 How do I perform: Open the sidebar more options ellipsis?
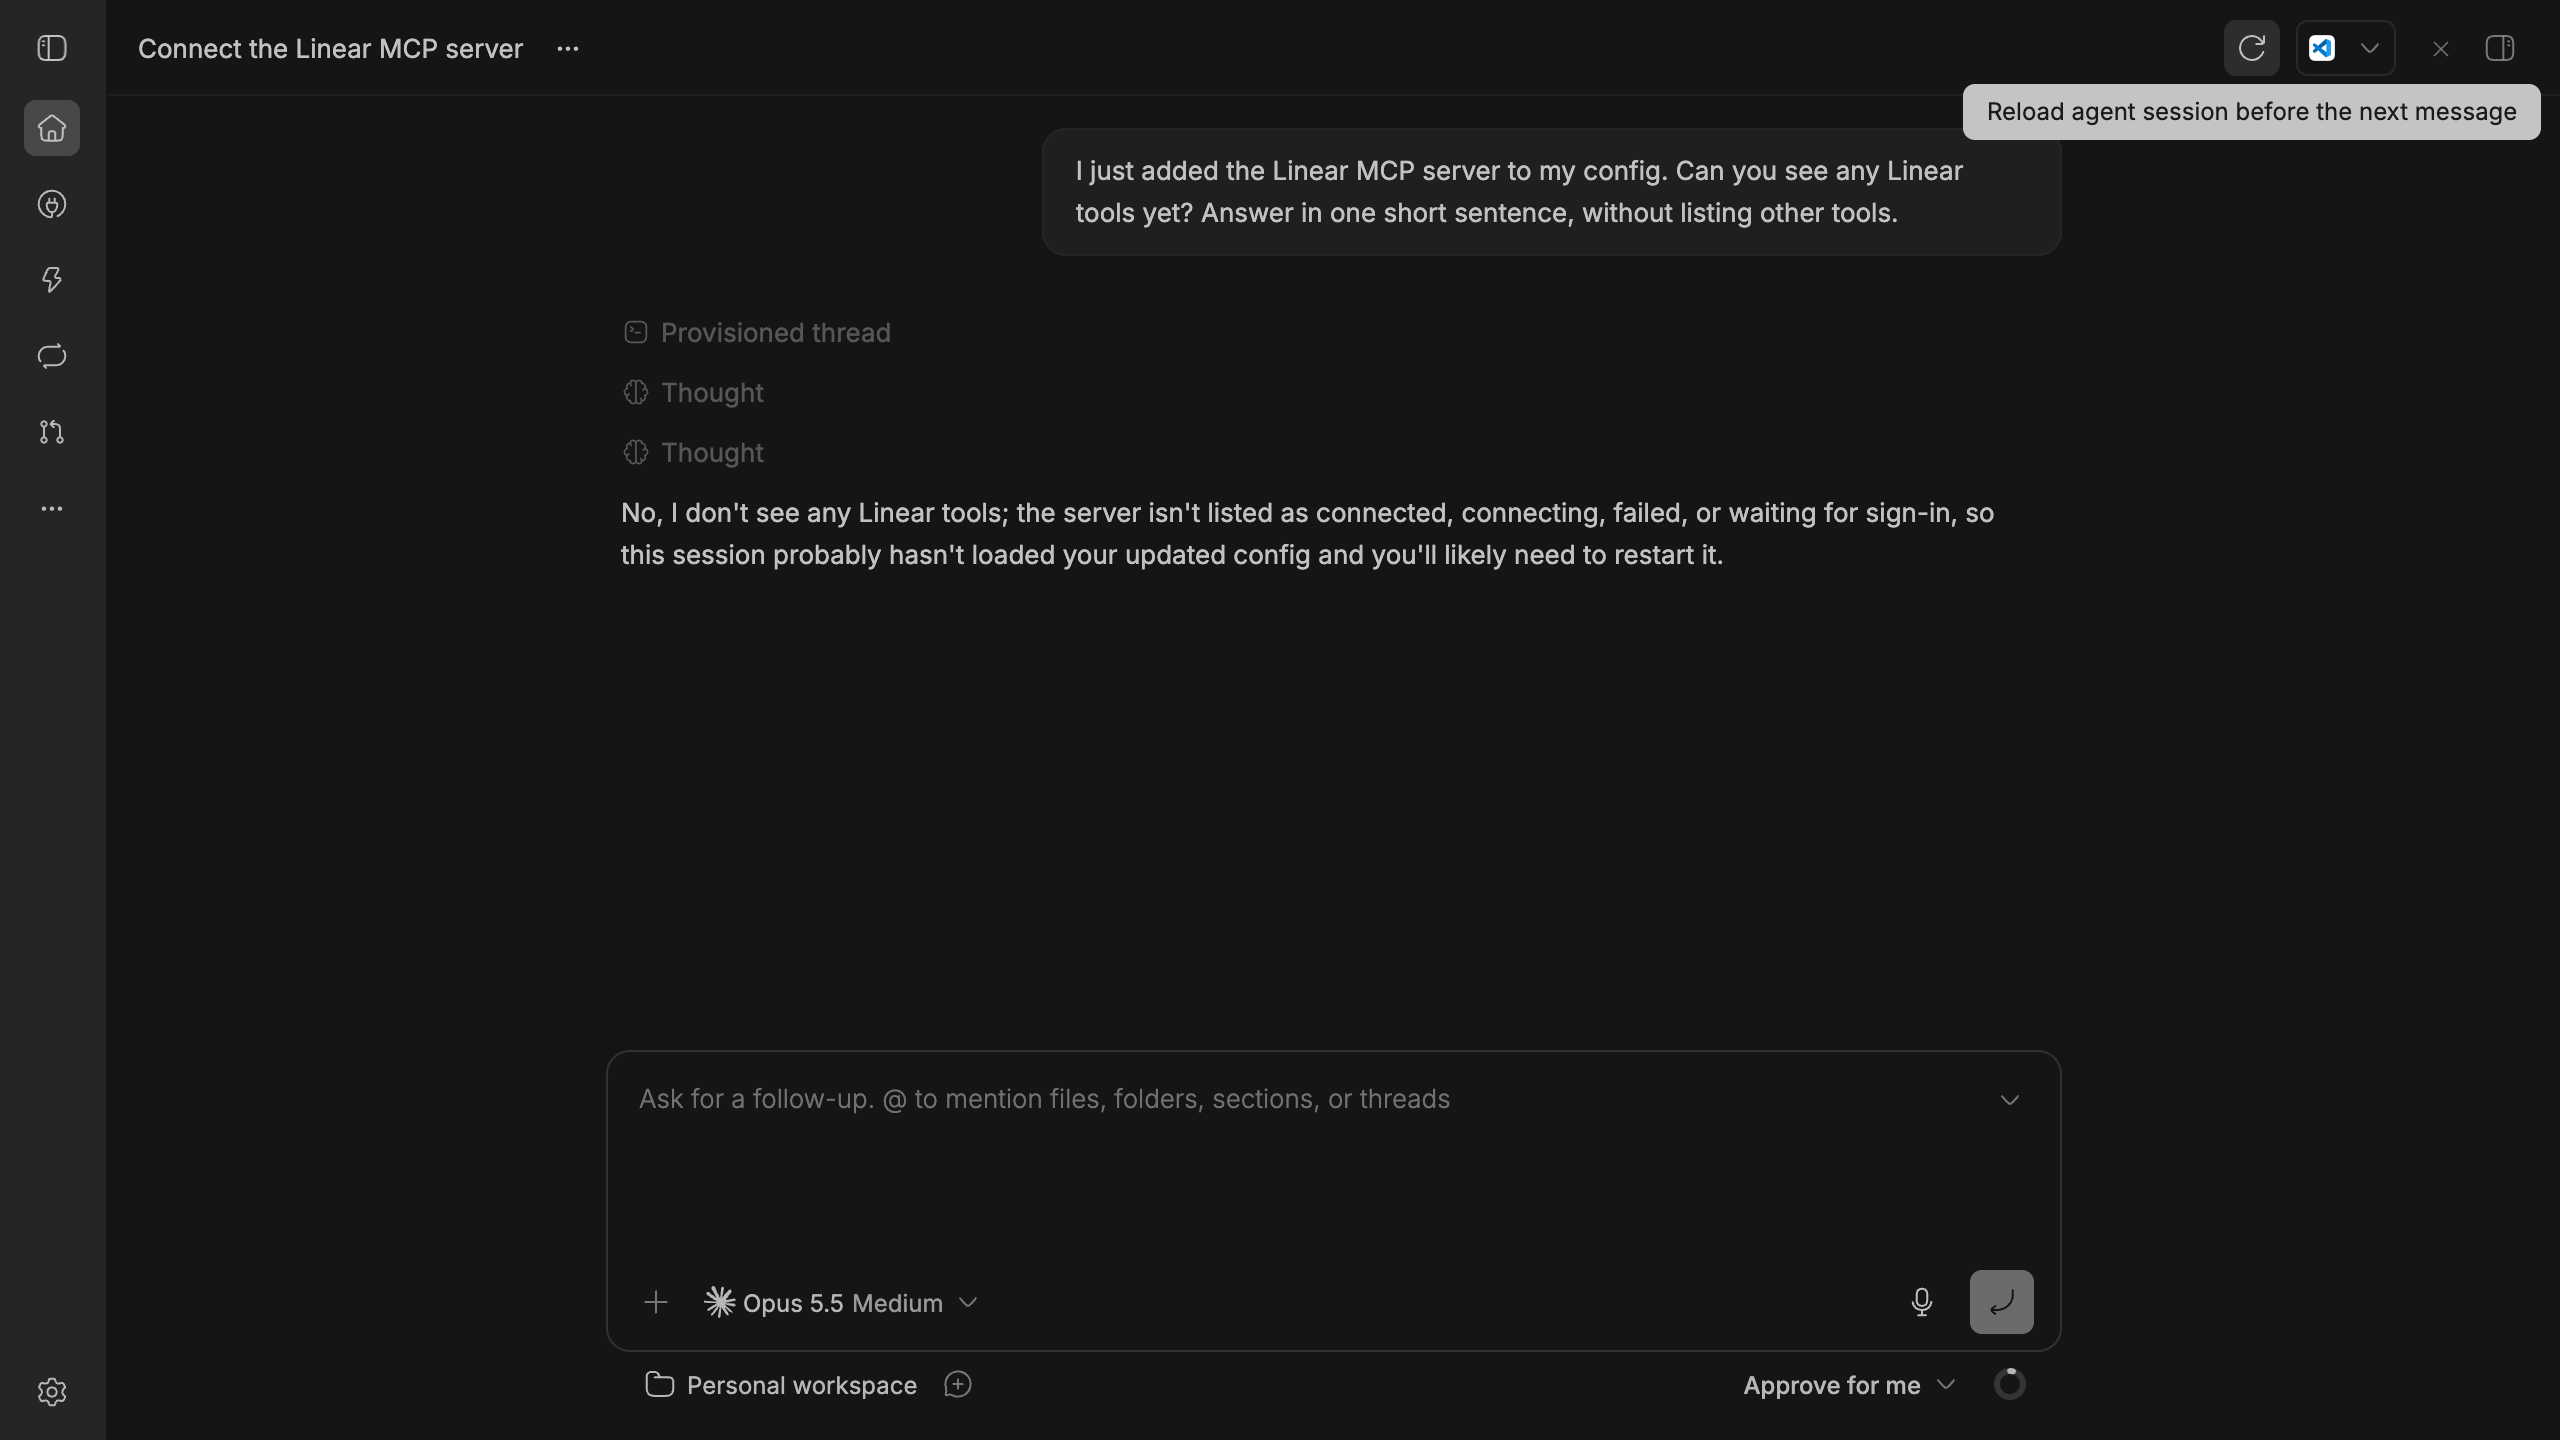tap(52, 509)
